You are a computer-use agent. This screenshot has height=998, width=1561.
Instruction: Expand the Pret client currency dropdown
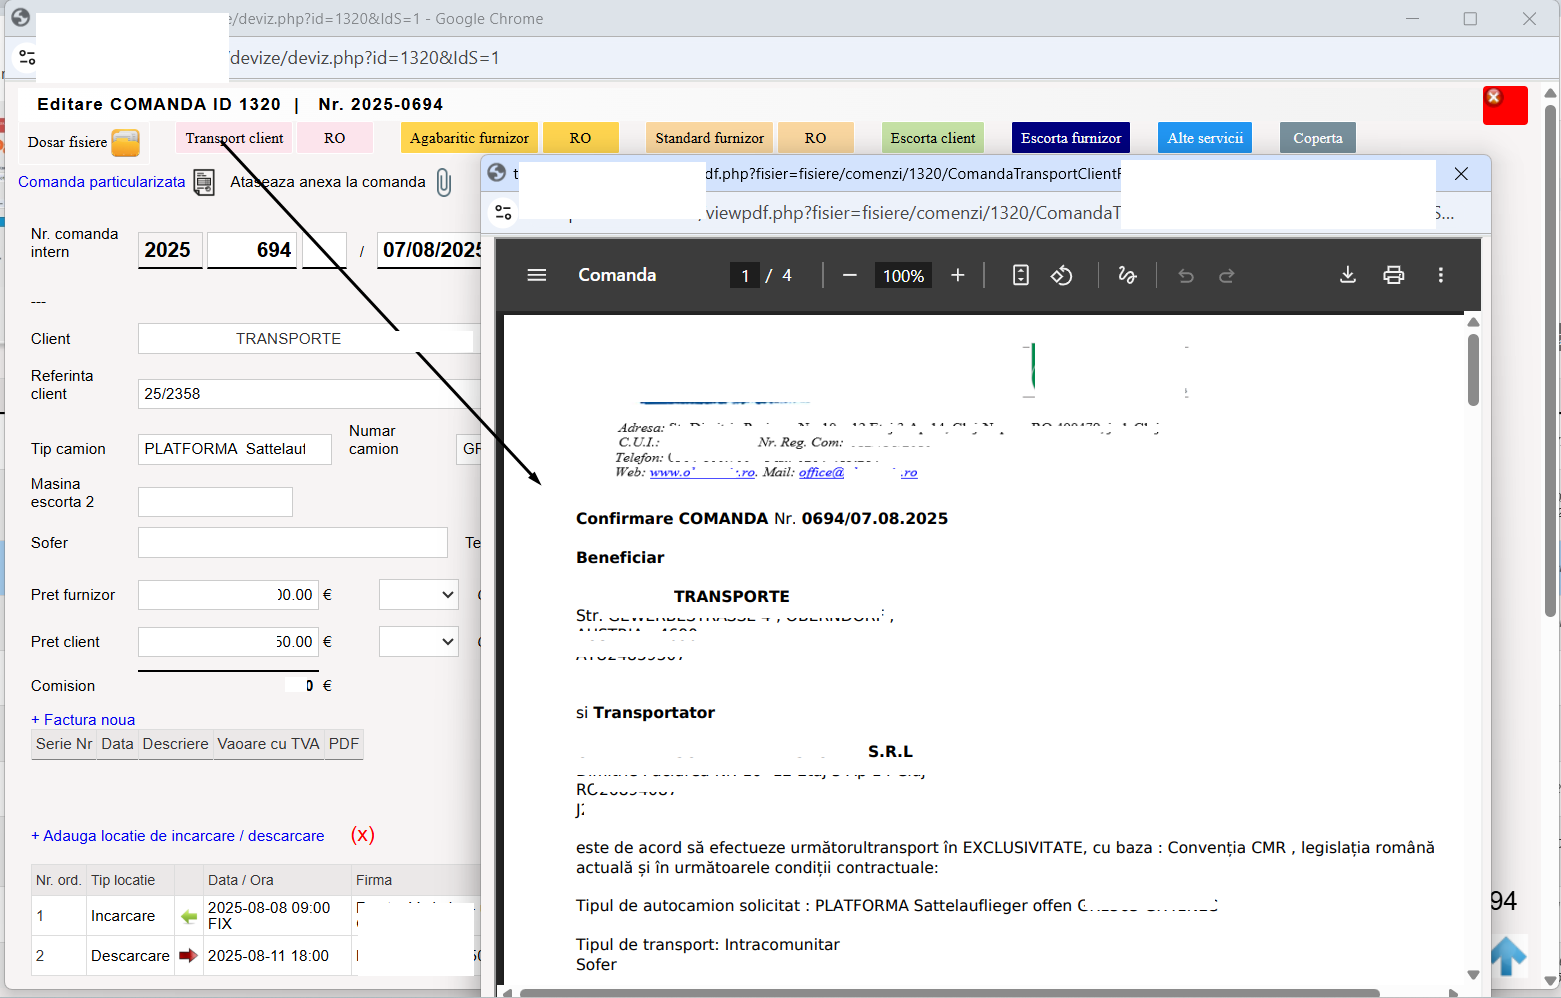(x=418, y=642)
